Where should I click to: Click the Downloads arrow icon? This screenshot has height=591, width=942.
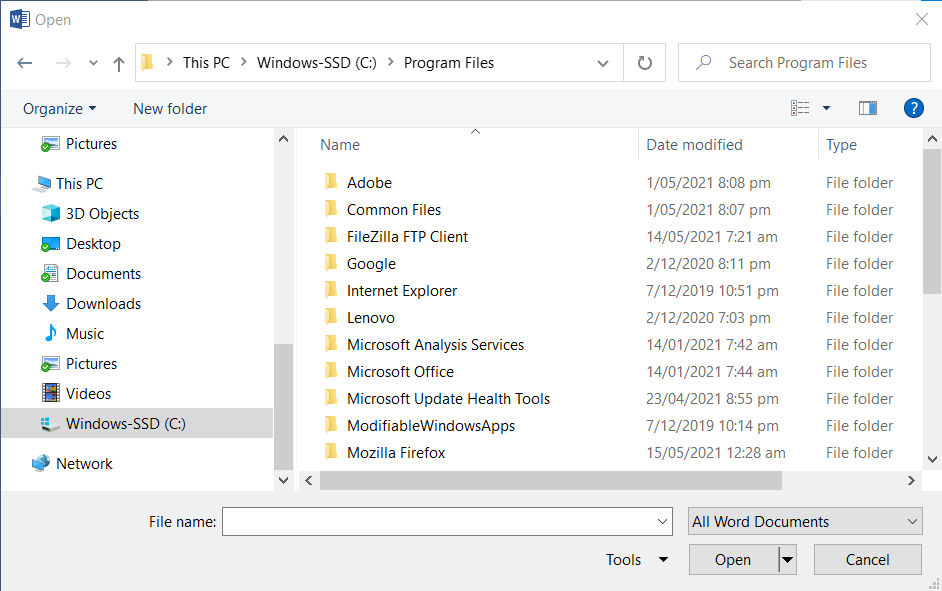tap(50, 303)
